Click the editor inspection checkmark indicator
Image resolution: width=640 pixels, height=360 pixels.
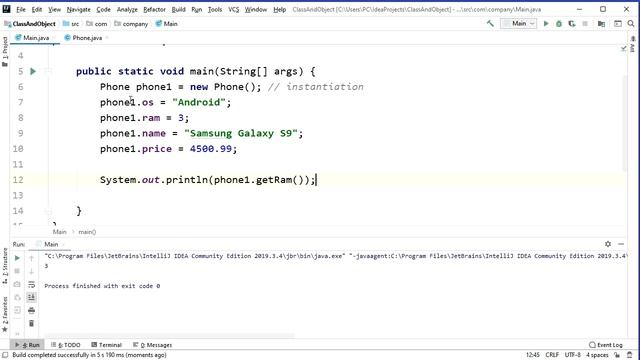coord(623,48)
